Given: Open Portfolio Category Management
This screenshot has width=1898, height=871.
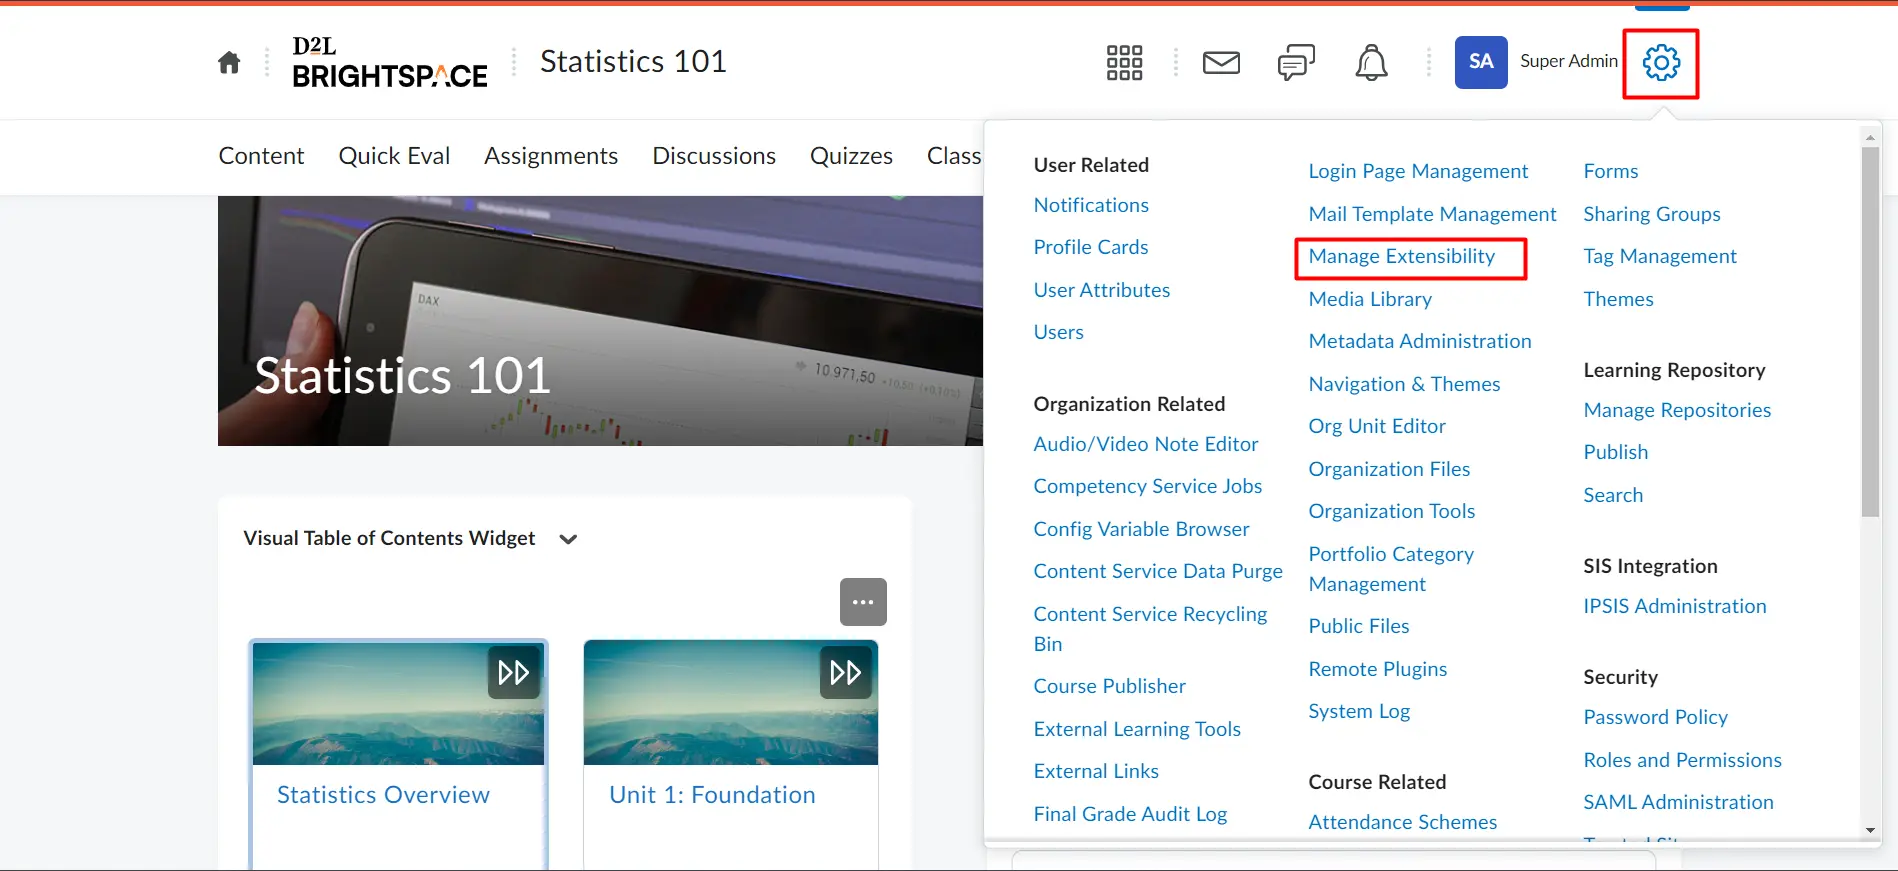Looking at the screenshot, I should pos(1391,569).
